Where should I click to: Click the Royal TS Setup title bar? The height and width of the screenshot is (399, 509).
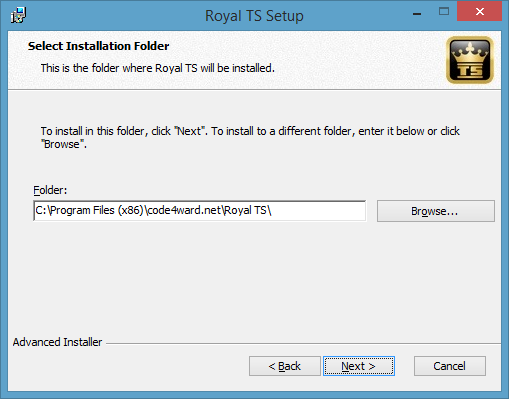254,16
